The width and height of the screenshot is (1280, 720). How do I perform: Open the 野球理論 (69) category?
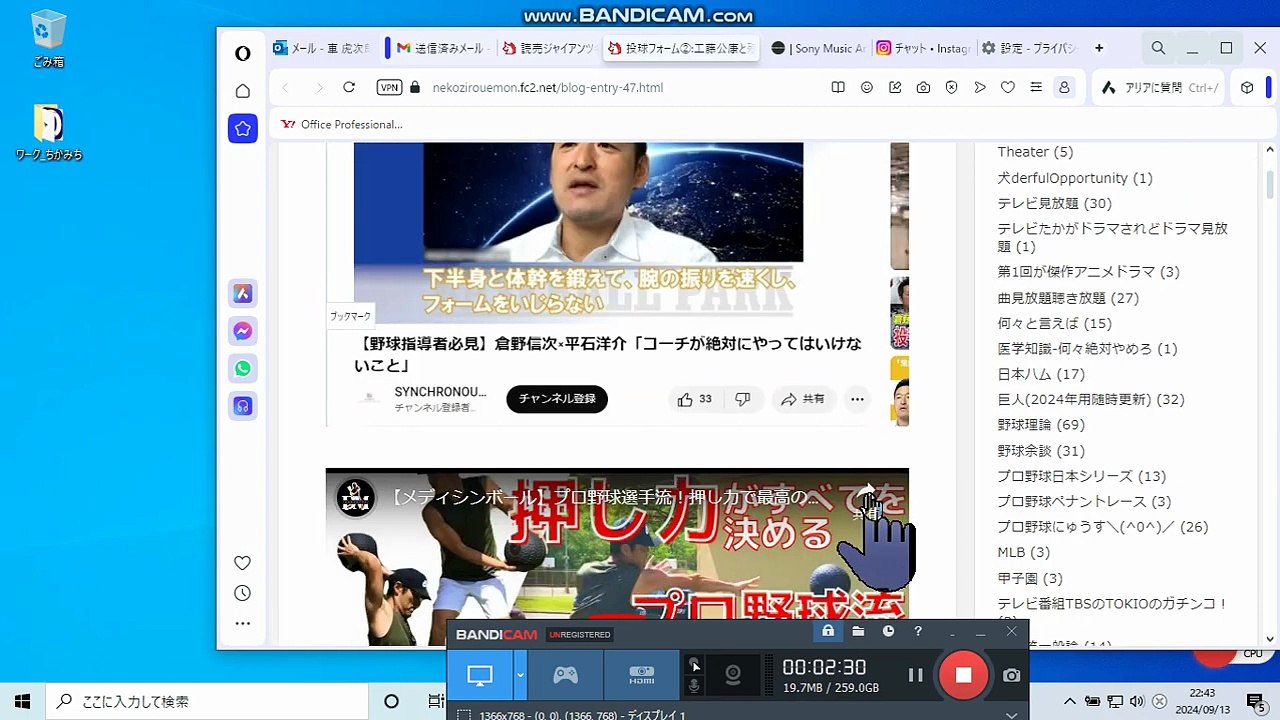point(1041,425)
